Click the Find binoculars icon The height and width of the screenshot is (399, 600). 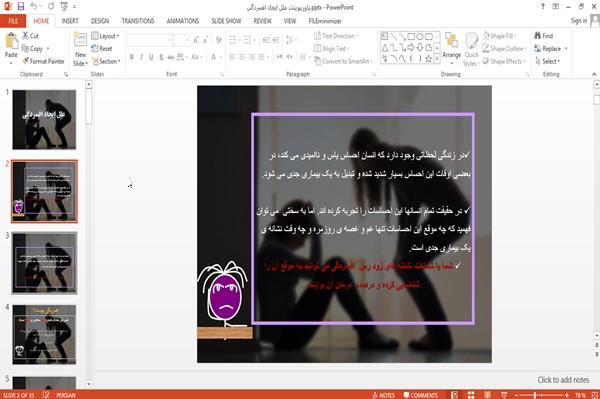tap(538, 36)
